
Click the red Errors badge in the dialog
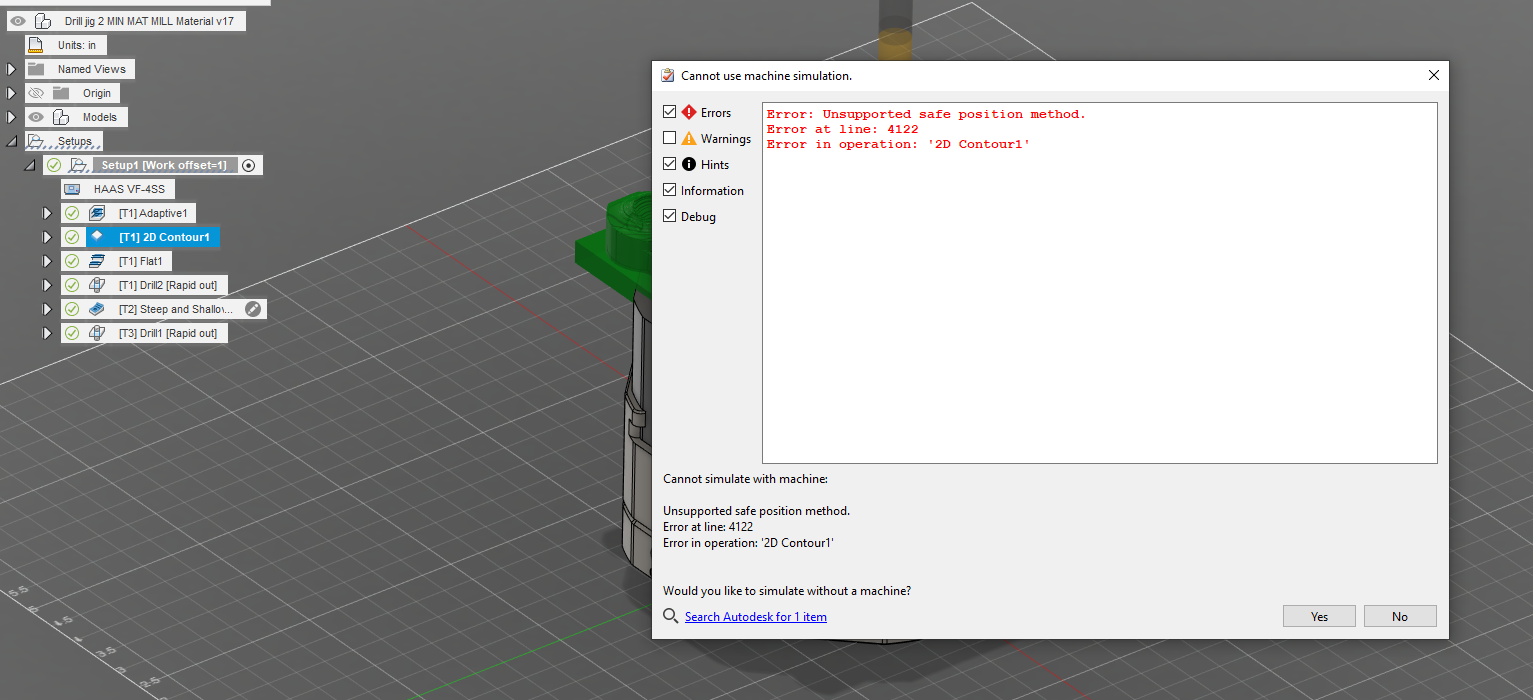688,112
